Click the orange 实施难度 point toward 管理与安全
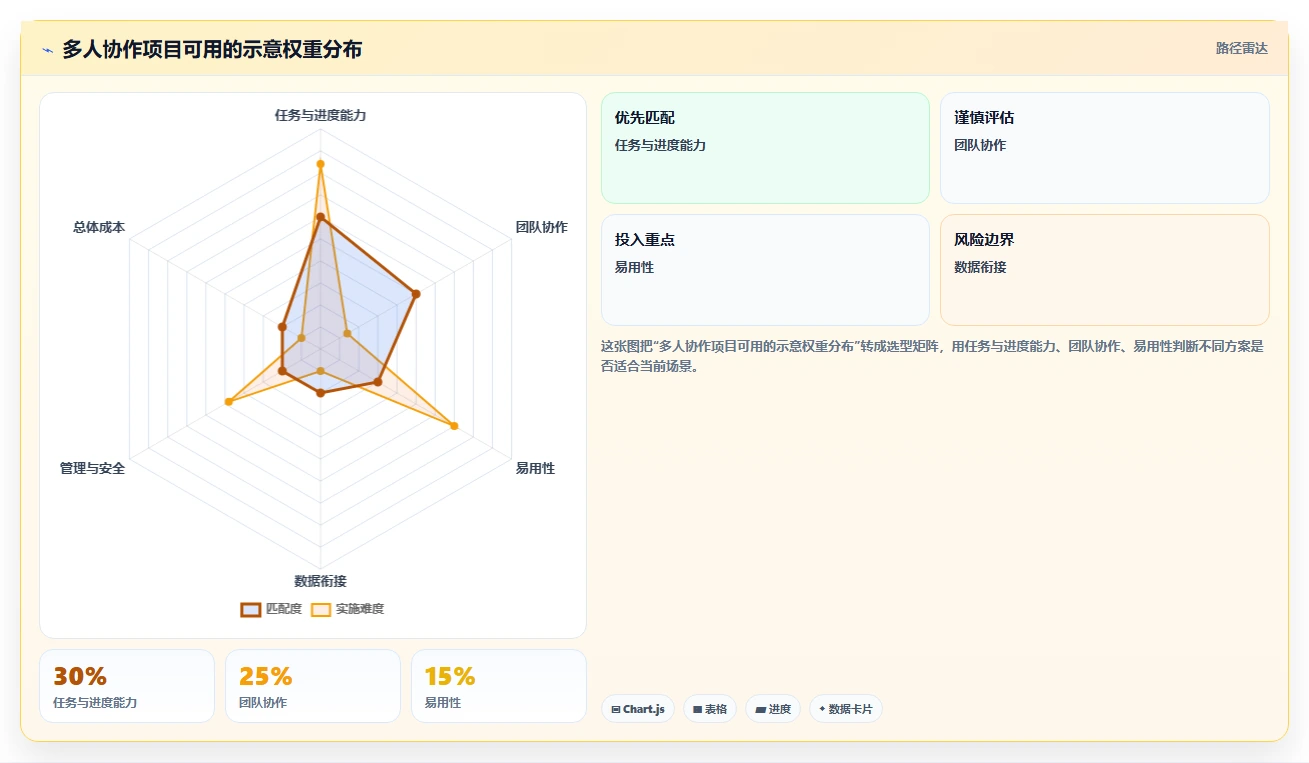 (229, 401)
